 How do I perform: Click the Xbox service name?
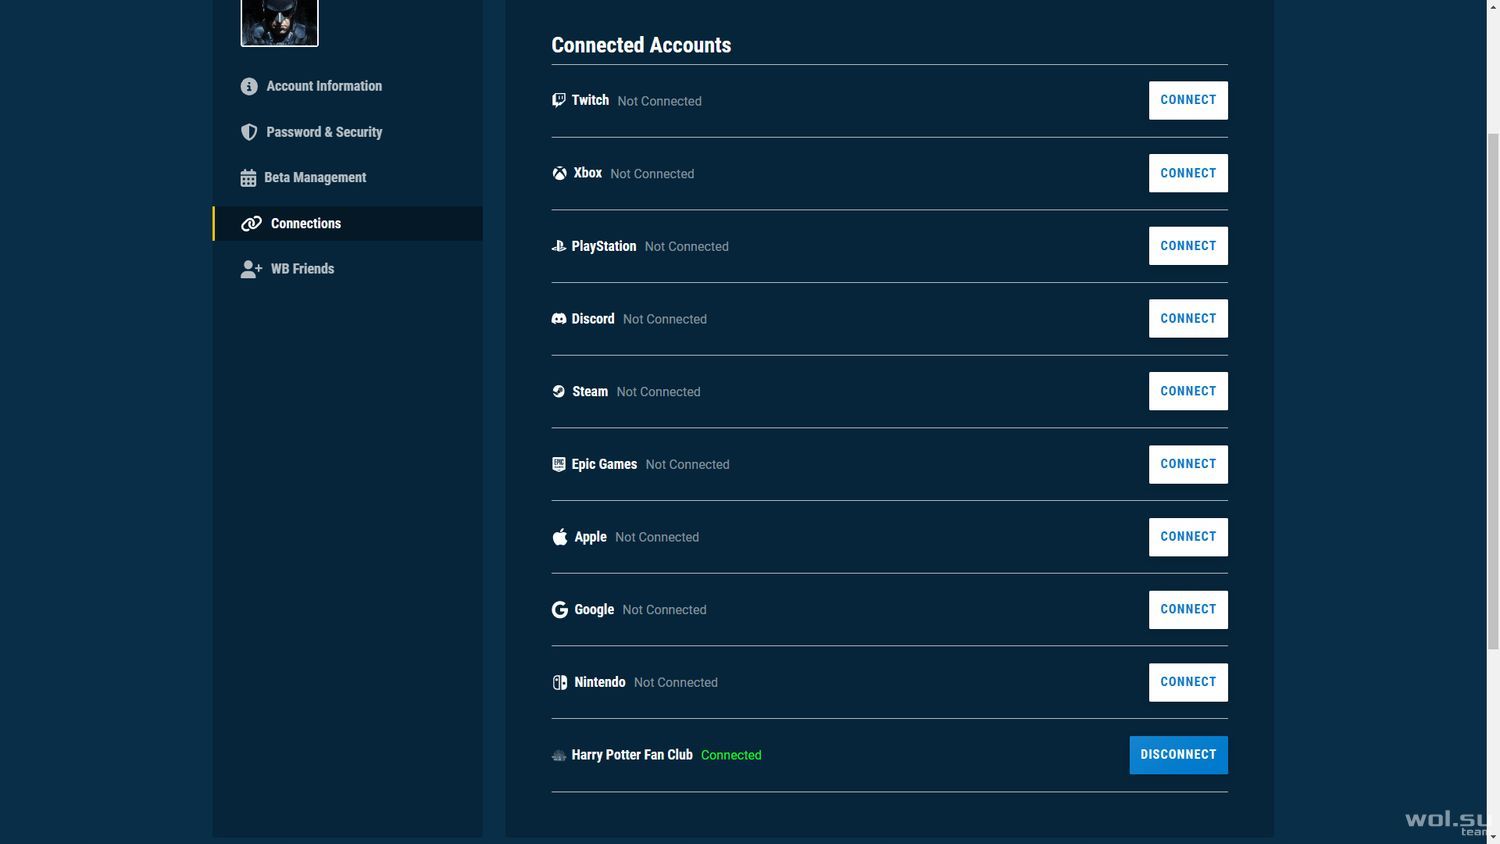[588, 173]
